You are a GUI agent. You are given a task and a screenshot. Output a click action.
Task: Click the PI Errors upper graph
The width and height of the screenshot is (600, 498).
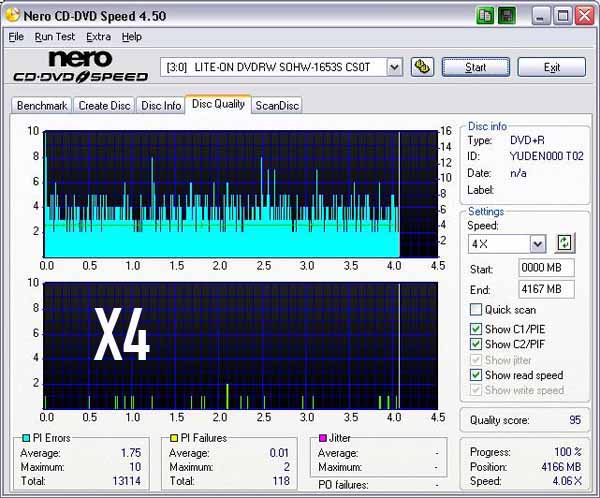[241, 194]
